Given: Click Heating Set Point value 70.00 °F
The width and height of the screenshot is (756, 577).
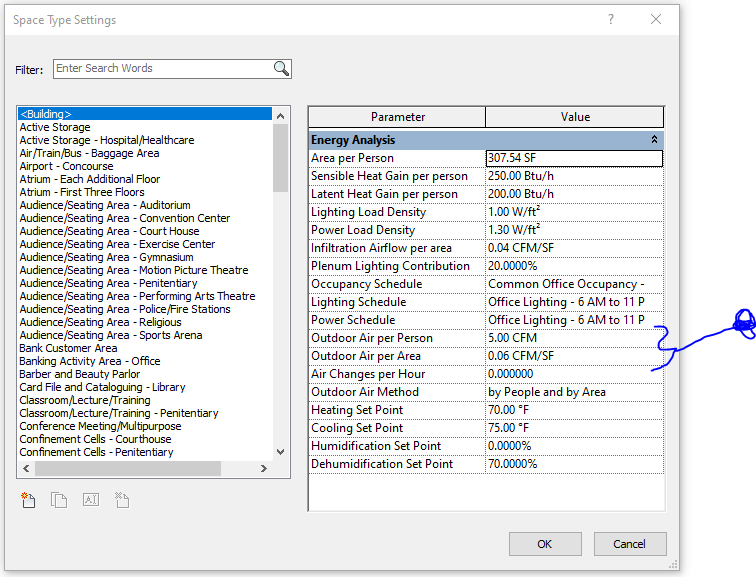Looking at the screenshot, I should point(574,410).
